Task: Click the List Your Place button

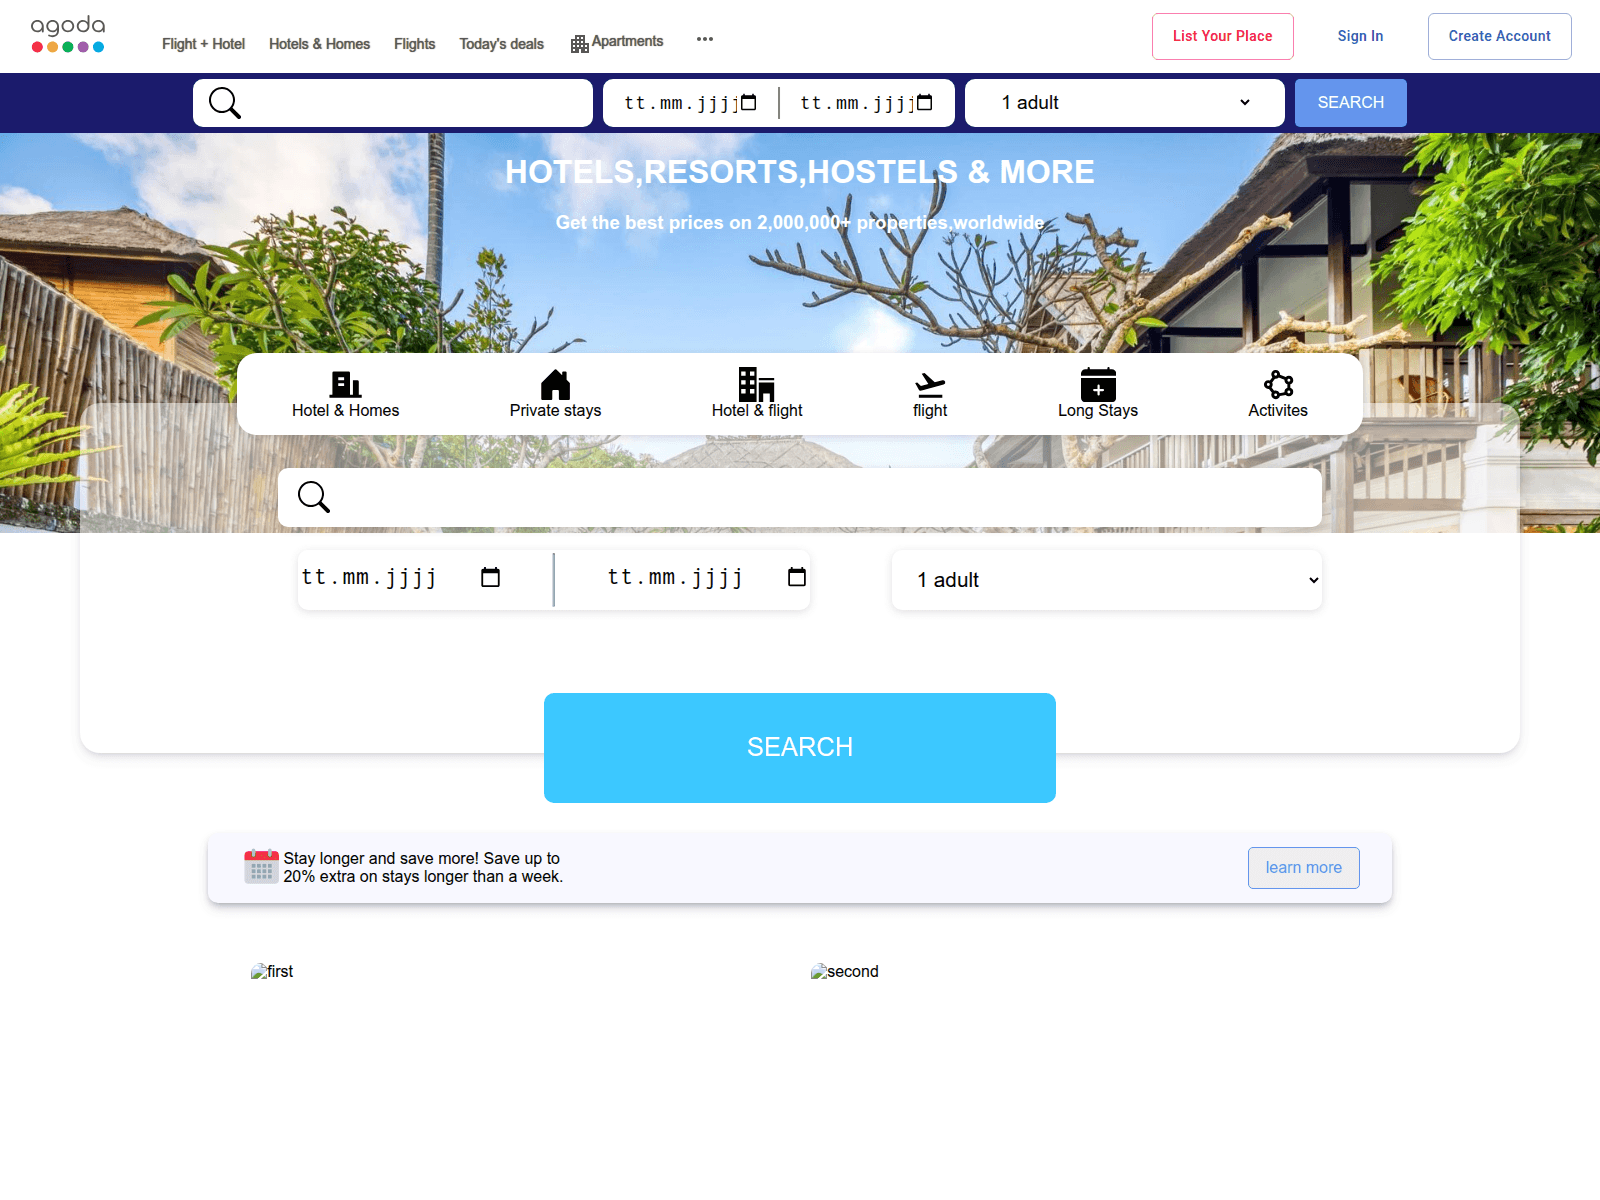Action: (x=1223, y=36)
